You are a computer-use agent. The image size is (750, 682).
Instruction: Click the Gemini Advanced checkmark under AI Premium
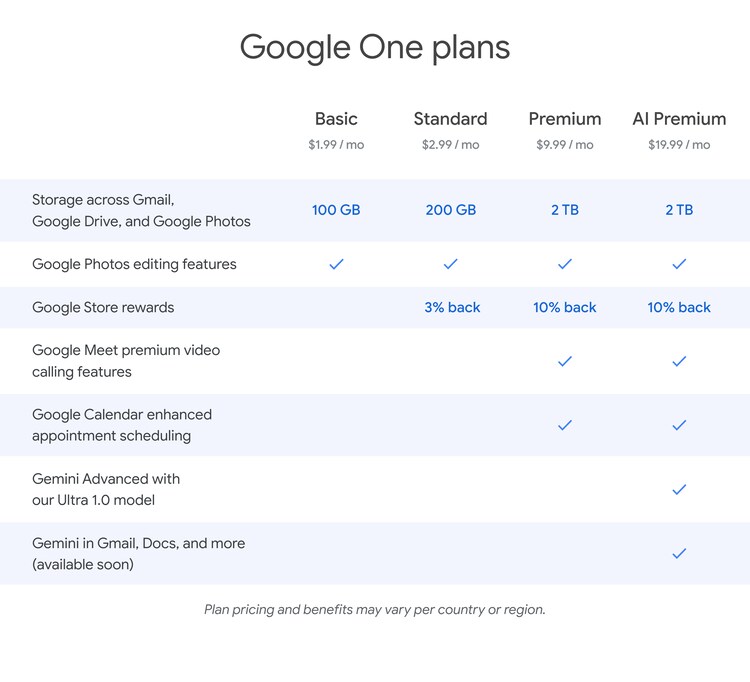679,489
